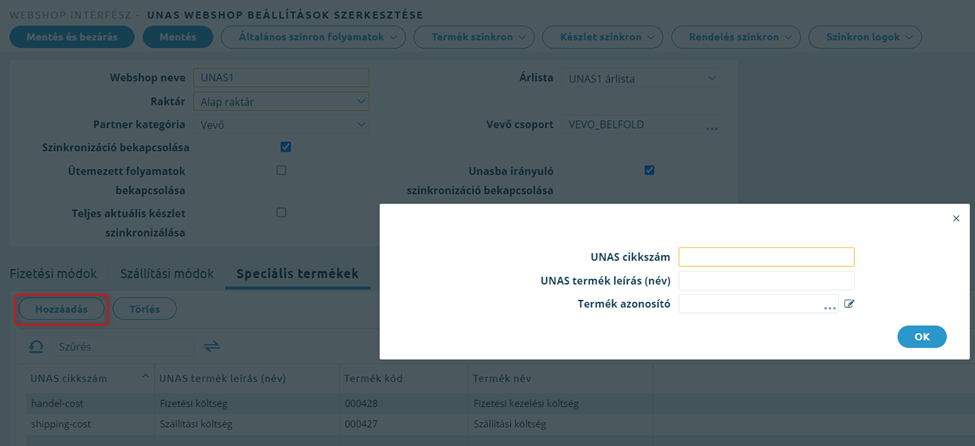The height and width of the screenshot is (446, 975).
Task: Click UNAS termék leírás (név) field
Action: coord(766,281)
